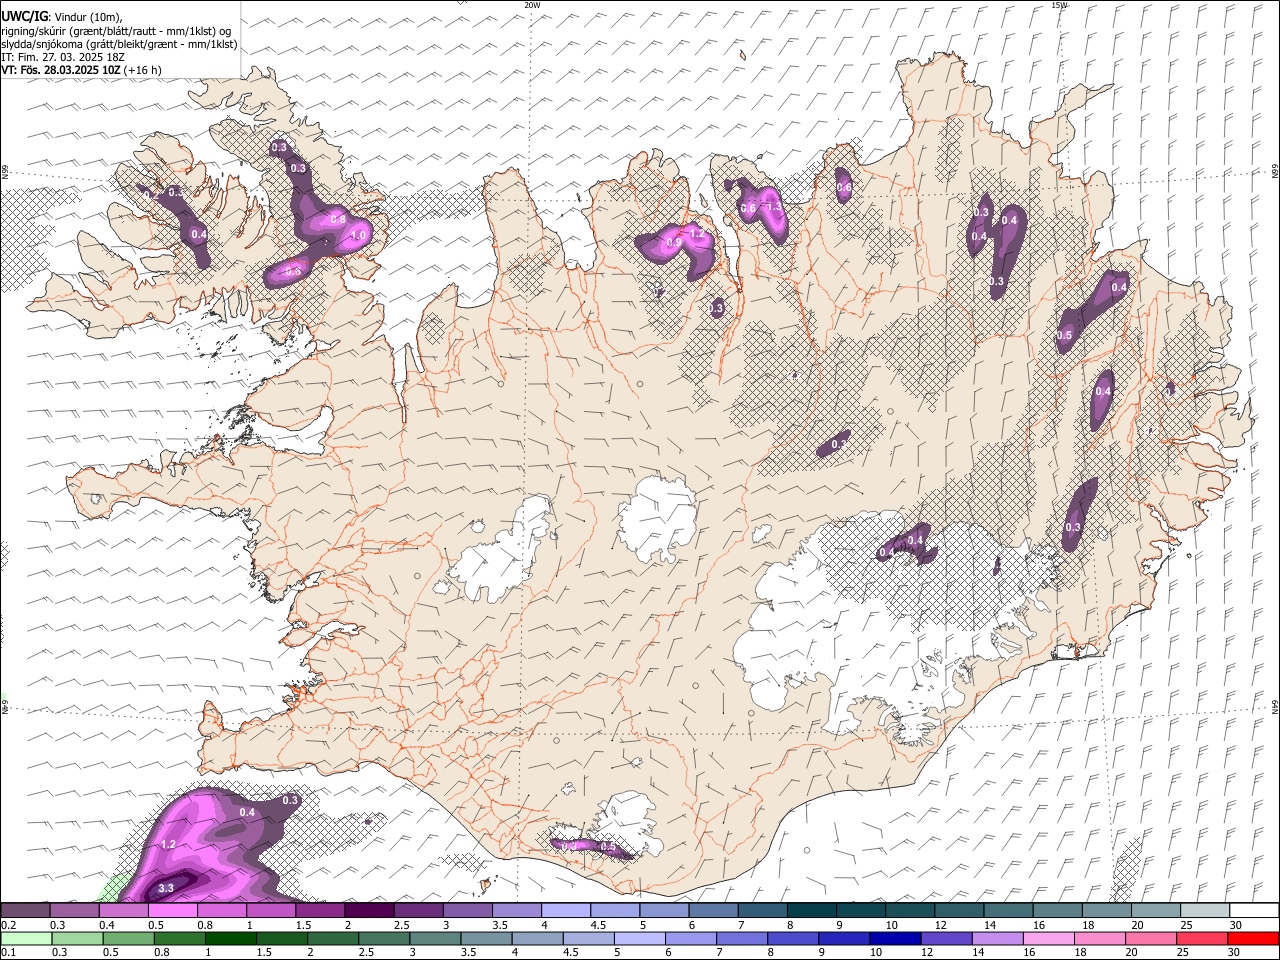The height and width of the screenshot is (960, 1280).
Task: Pick the lavender 4–4.5 upper legend swatch
Action: 566,910
